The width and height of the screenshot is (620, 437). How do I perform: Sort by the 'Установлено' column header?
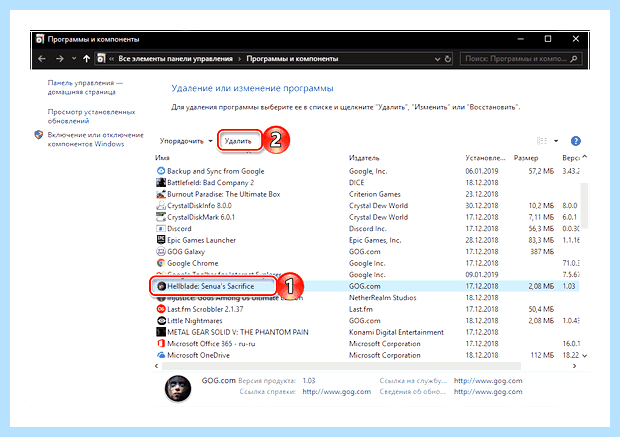[485, 158]
